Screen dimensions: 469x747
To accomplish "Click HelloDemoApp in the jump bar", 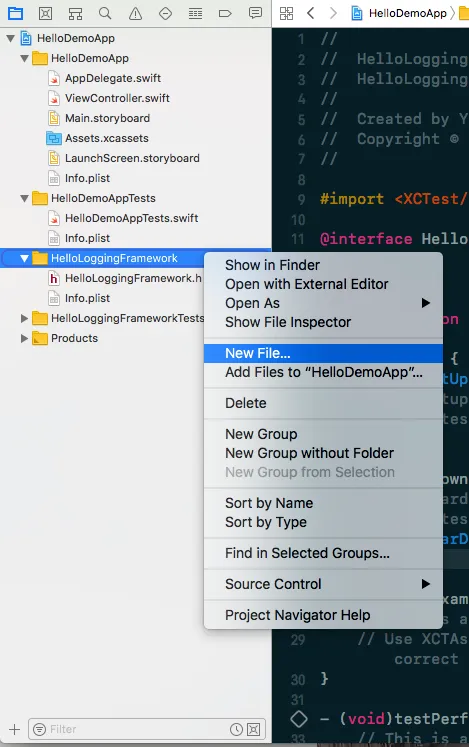I will tap(408, 13).
